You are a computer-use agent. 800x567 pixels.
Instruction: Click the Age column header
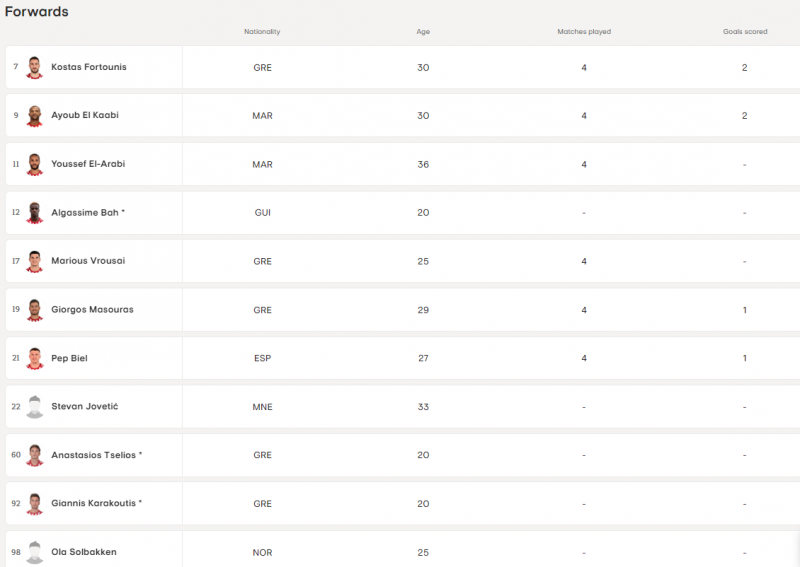(x=423, y=32)
